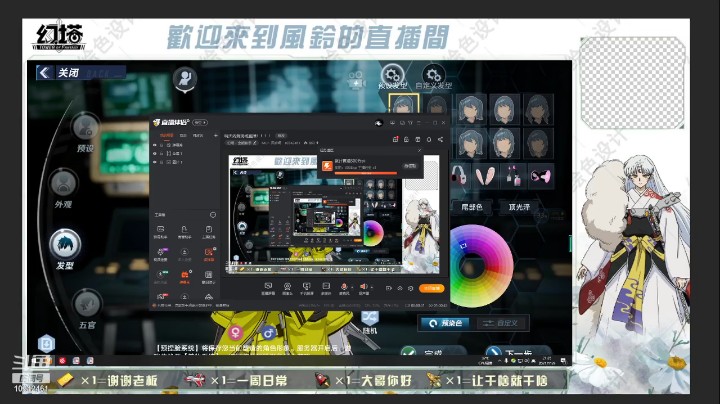Toggle visibility eye of middle source row

[x=155, y=153]
